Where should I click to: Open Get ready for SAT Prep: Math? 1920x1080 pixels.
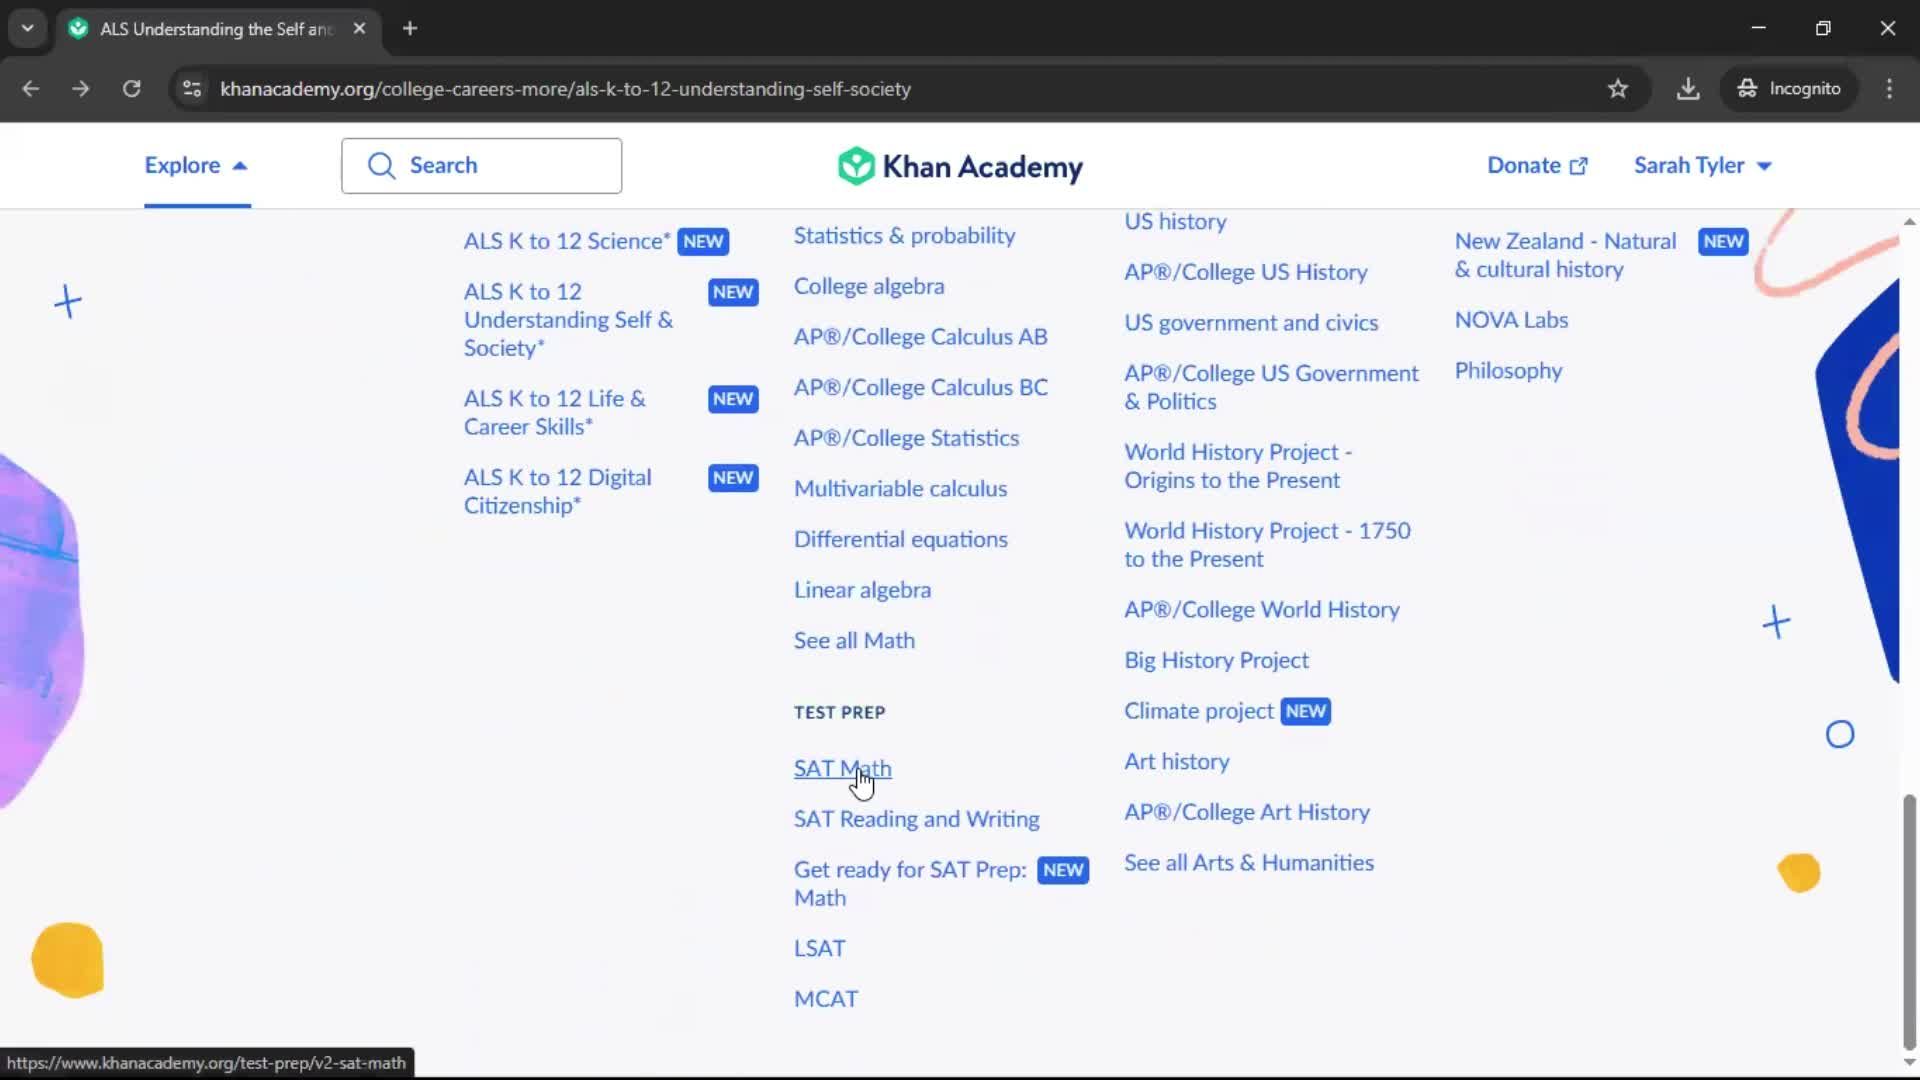[910, 884]
